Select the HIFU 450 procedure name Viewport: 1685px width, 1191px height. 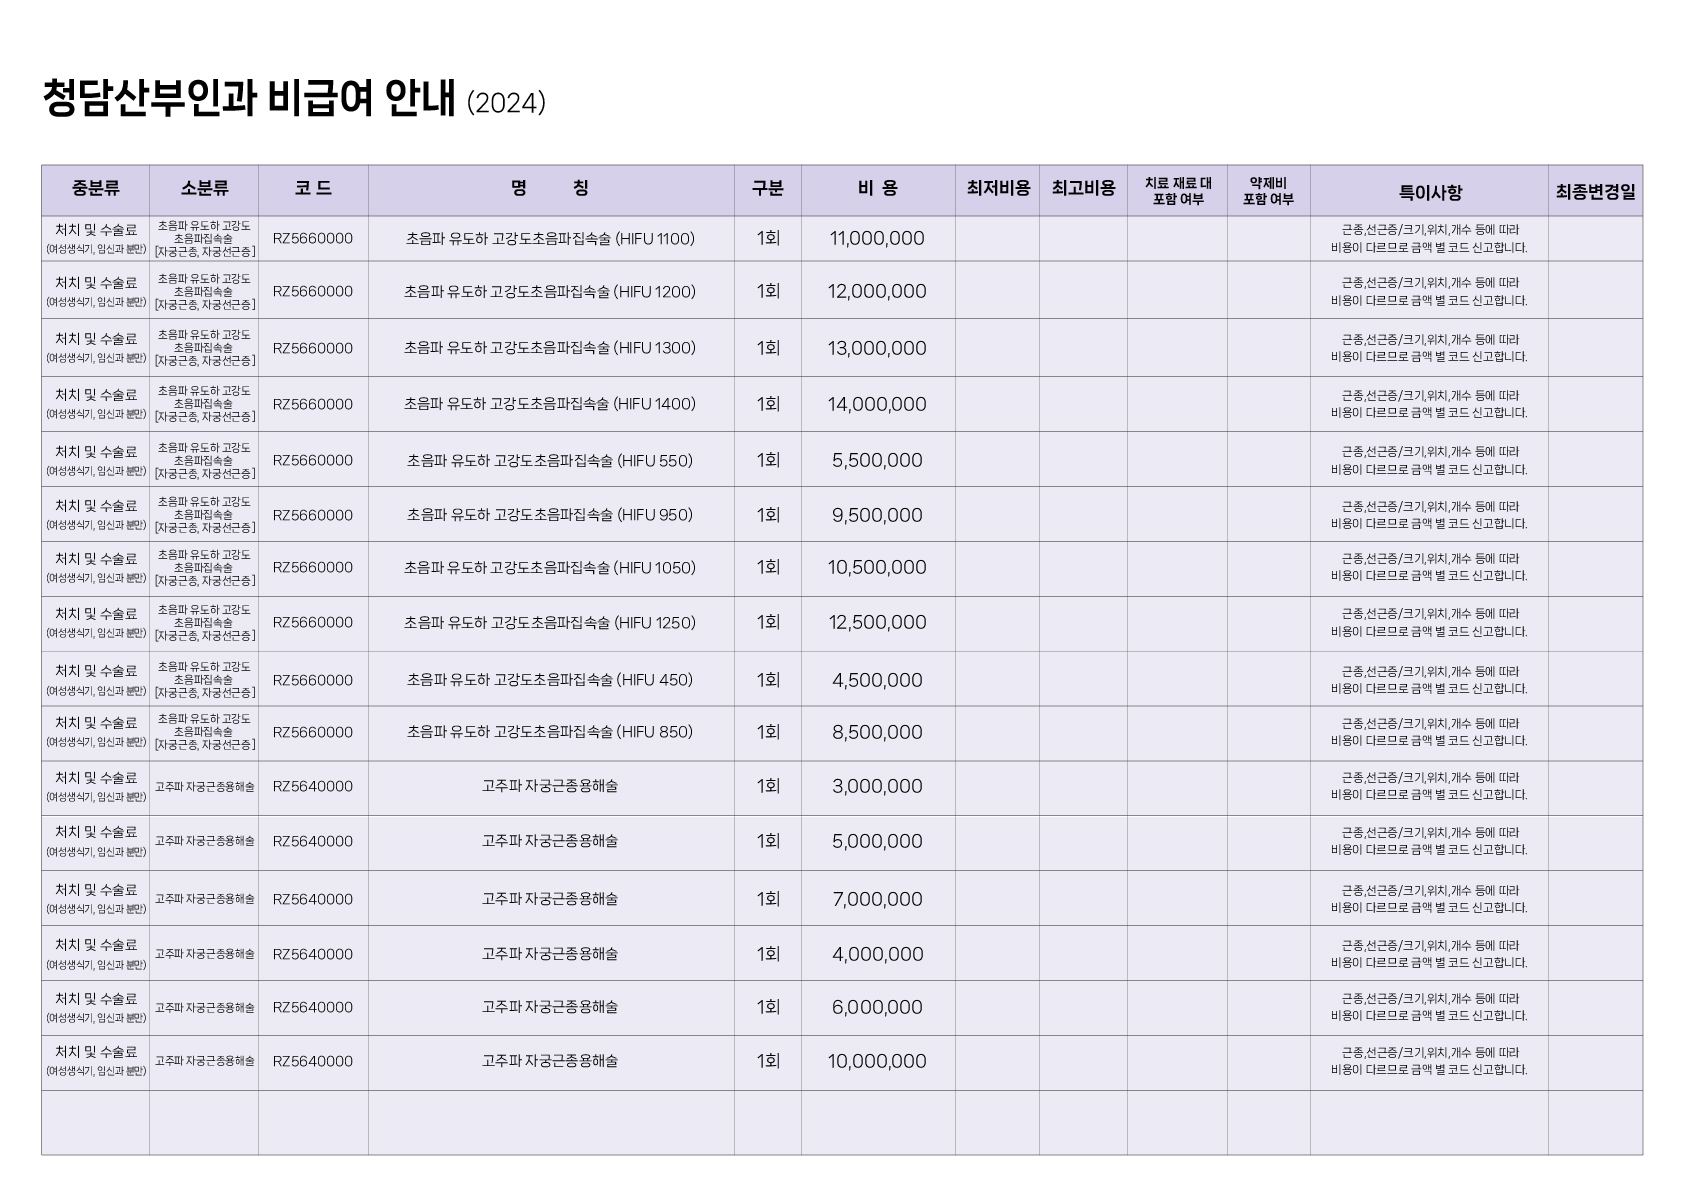[550, 679]
